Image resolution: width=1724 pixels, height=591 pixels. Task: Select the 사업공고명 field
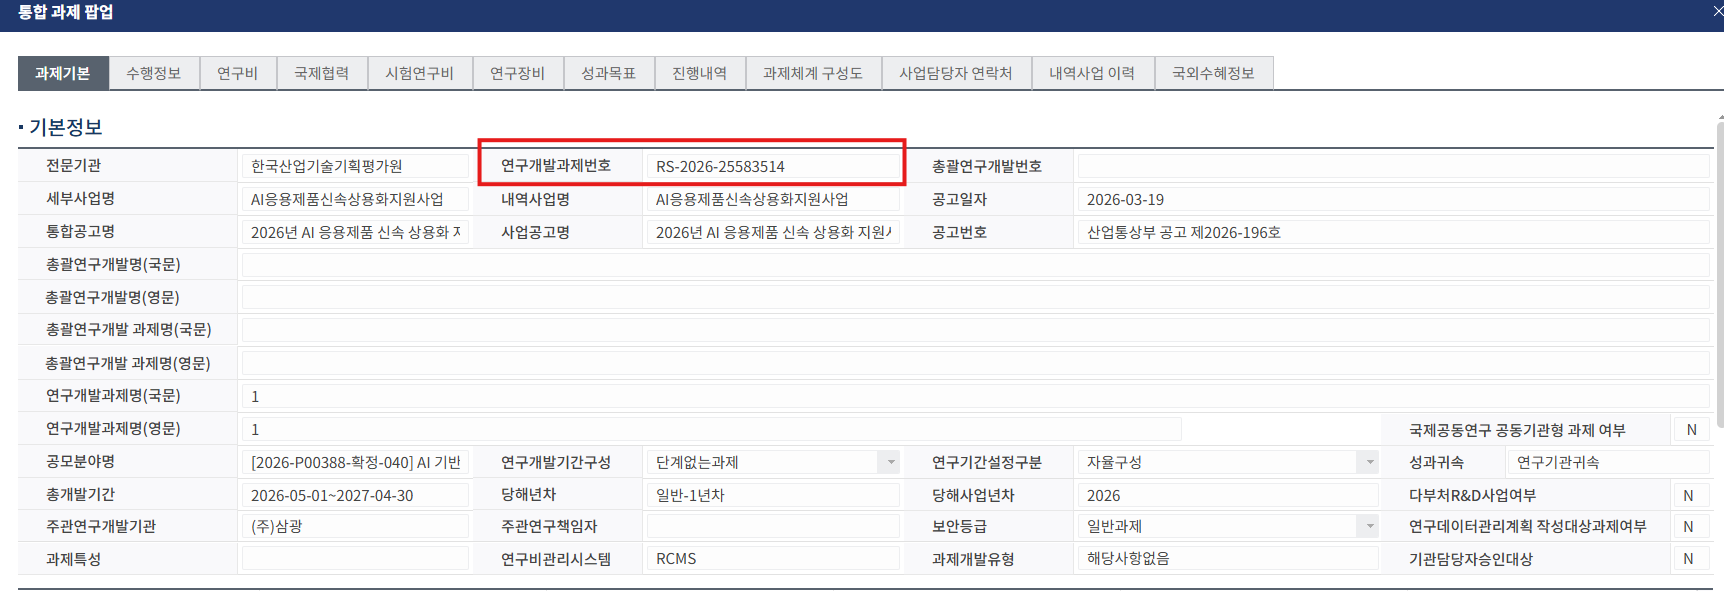click(x=773, y=232)
